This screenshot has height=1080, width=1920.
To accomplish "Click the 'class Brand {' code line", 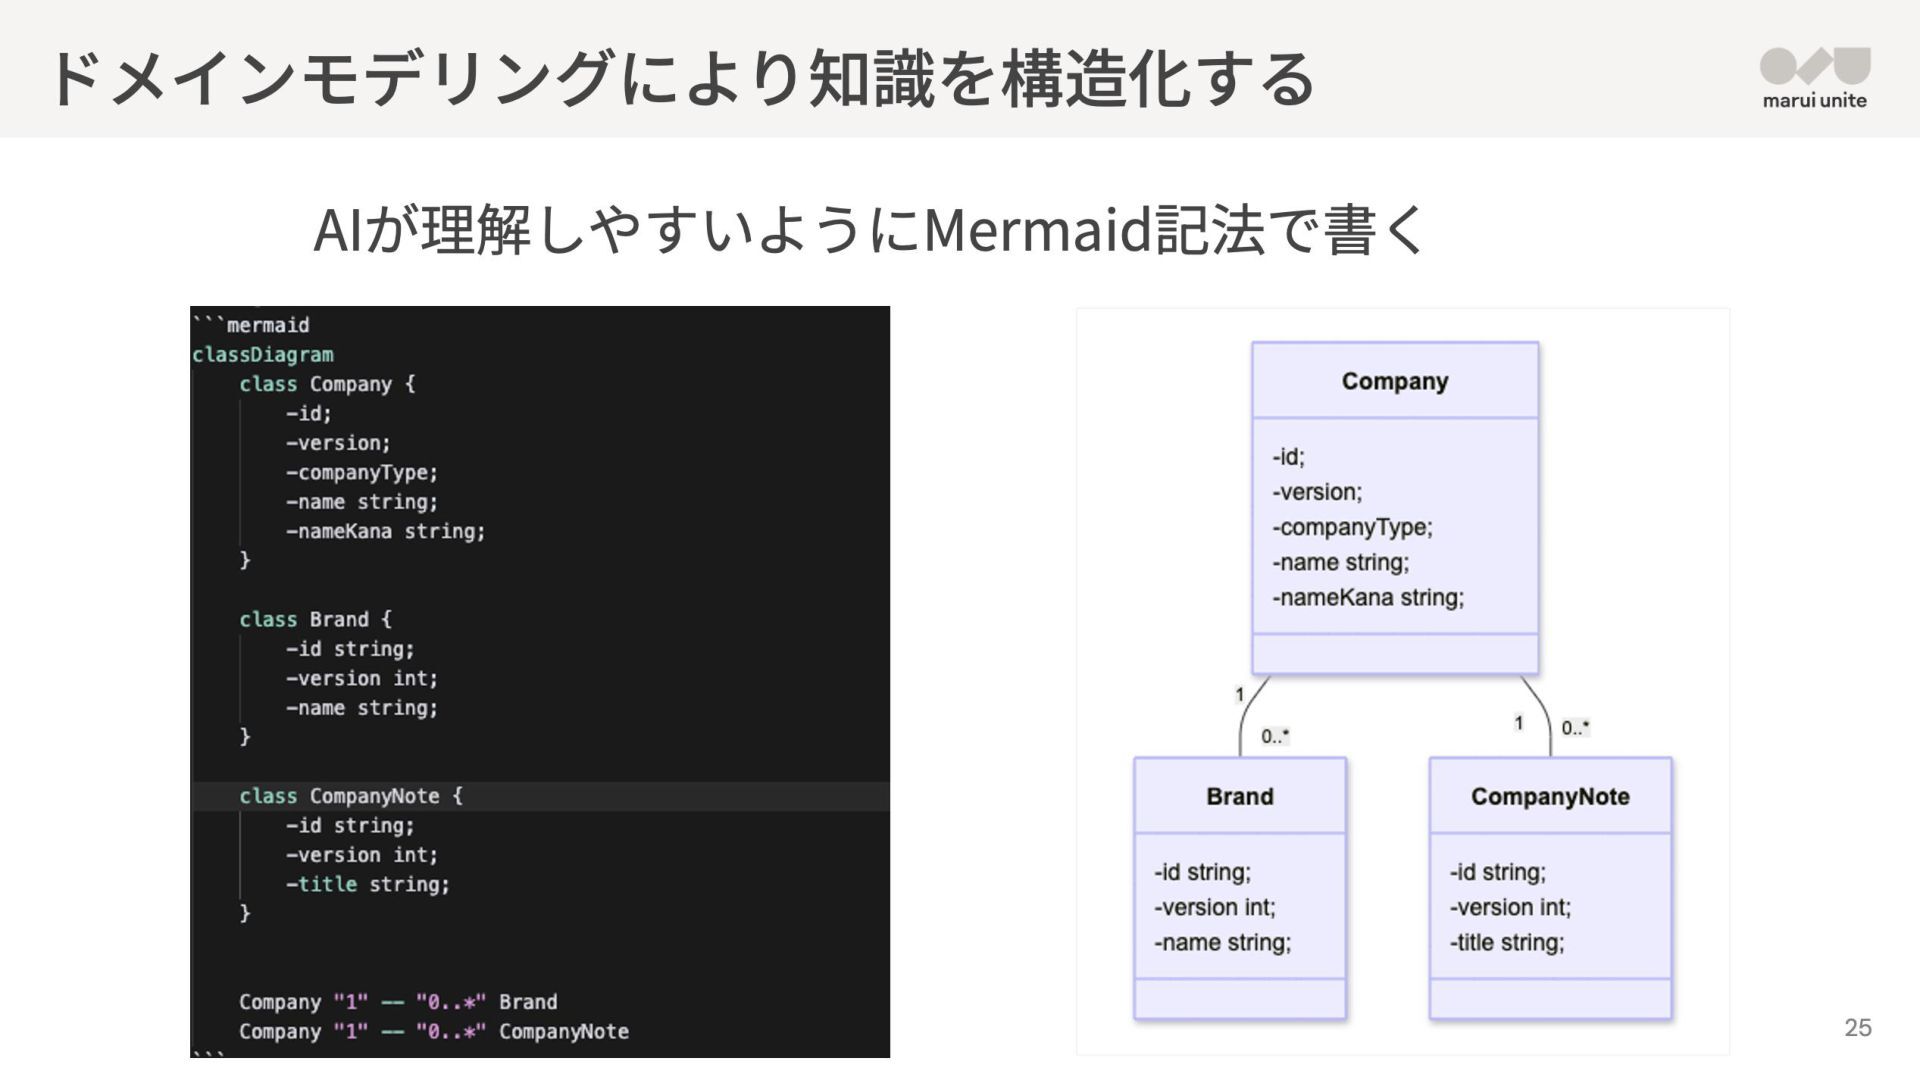I will tap(316, 619).
